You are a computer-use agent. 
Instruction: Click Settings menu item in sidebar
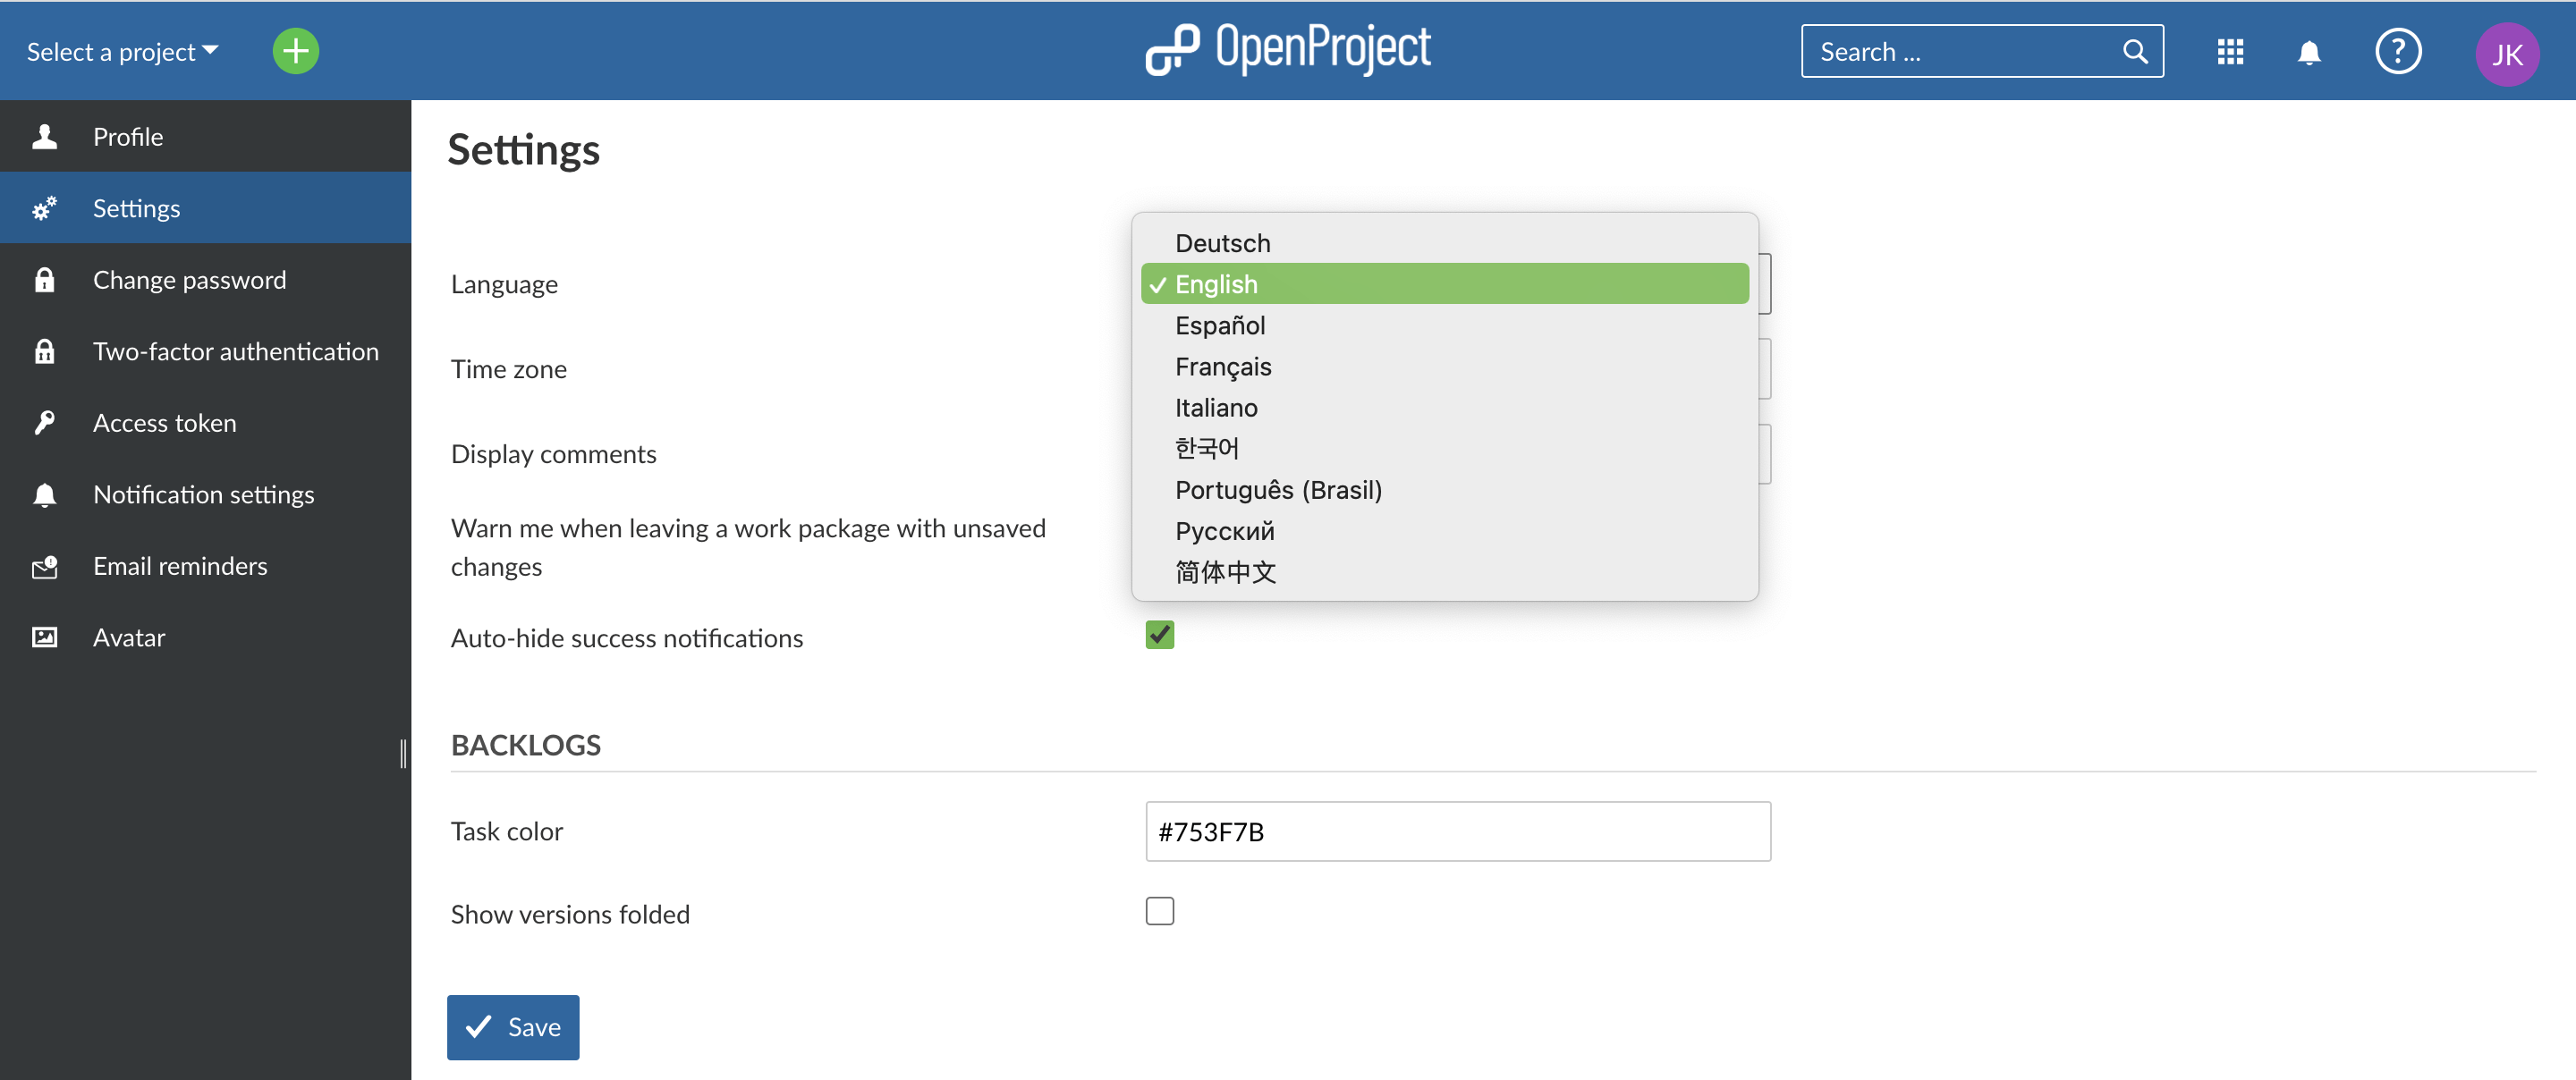pyautogui.click(x=206, y=207)
